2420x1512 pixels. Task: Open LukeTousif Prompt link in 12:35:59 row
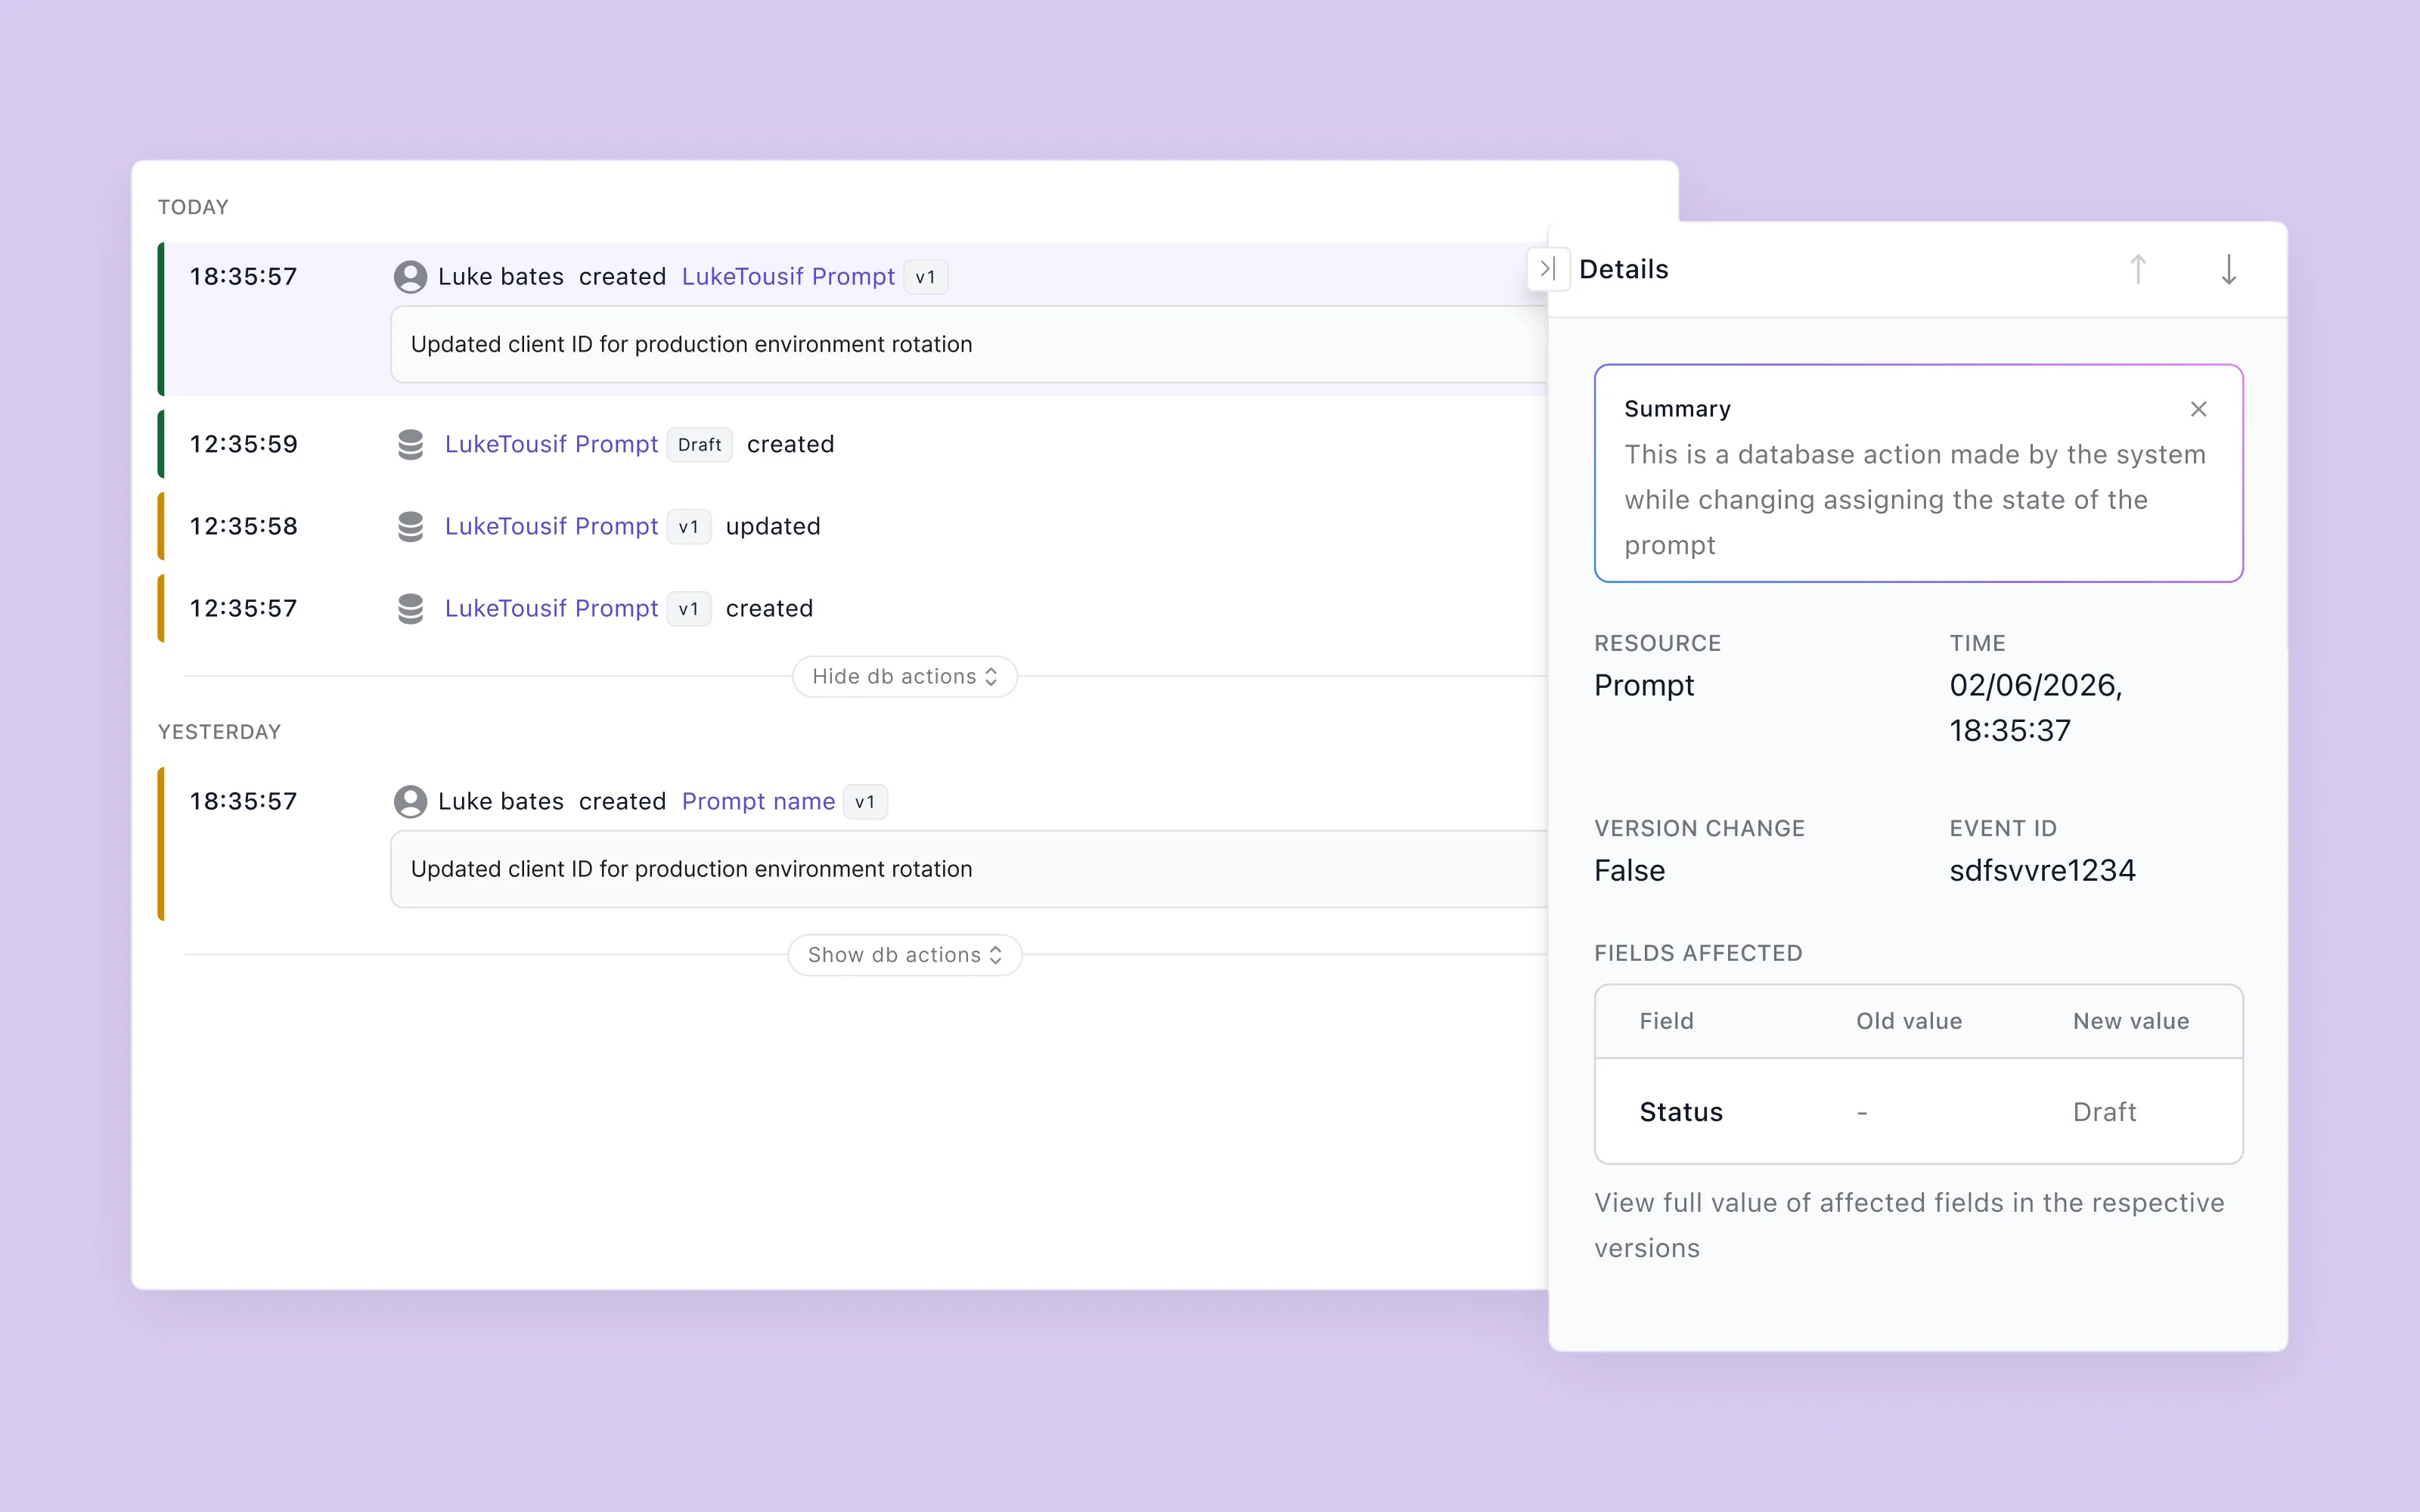(551, 444)
